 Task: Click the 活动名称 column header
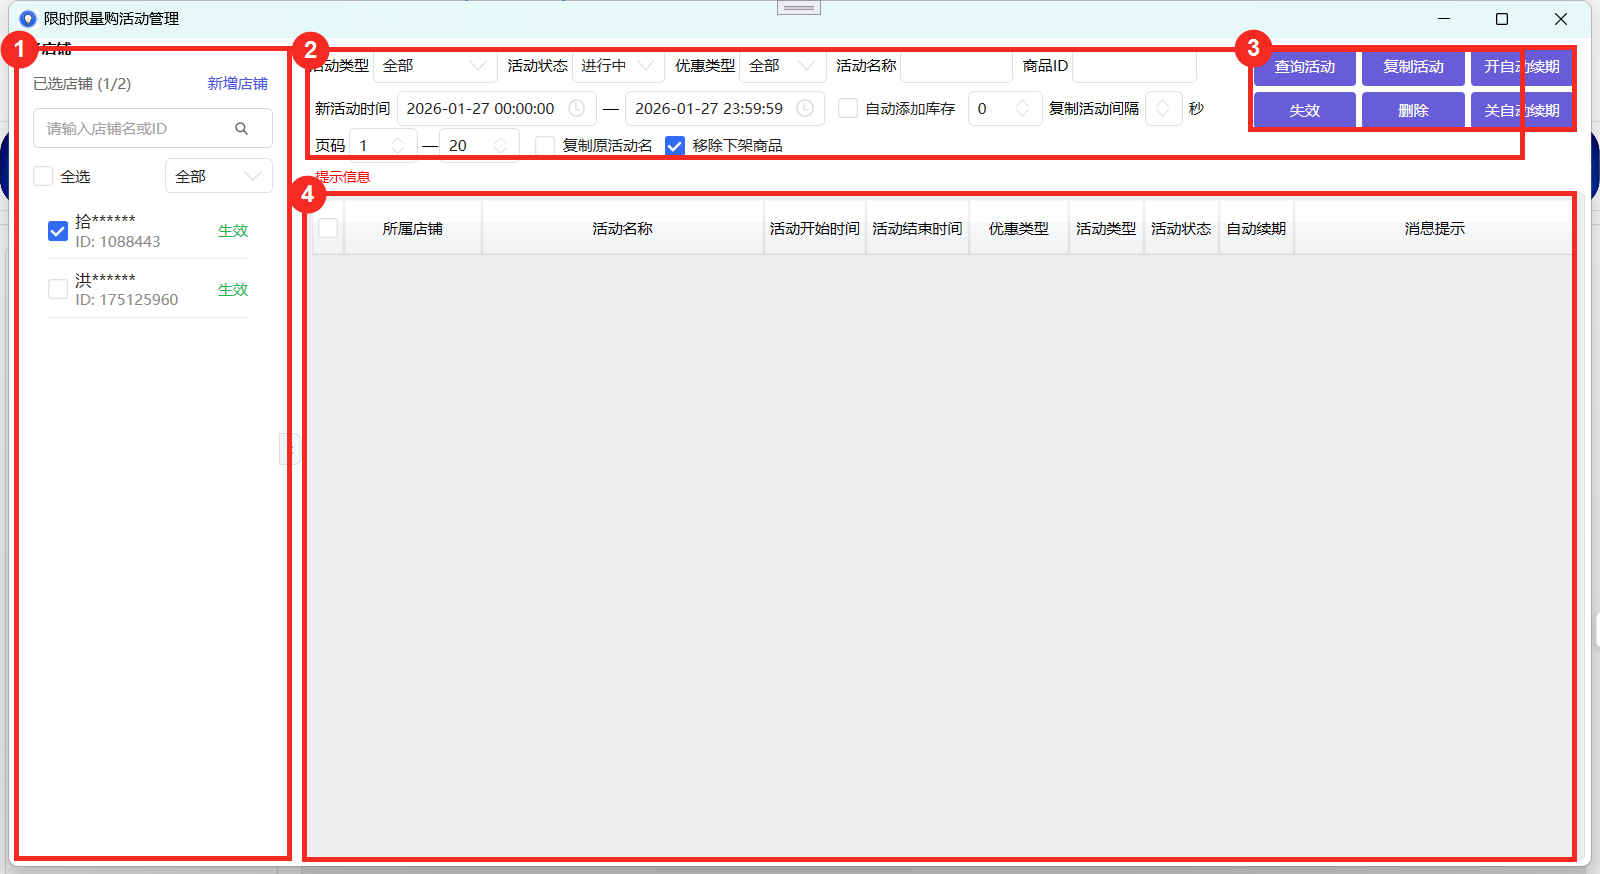coord(622,229)
